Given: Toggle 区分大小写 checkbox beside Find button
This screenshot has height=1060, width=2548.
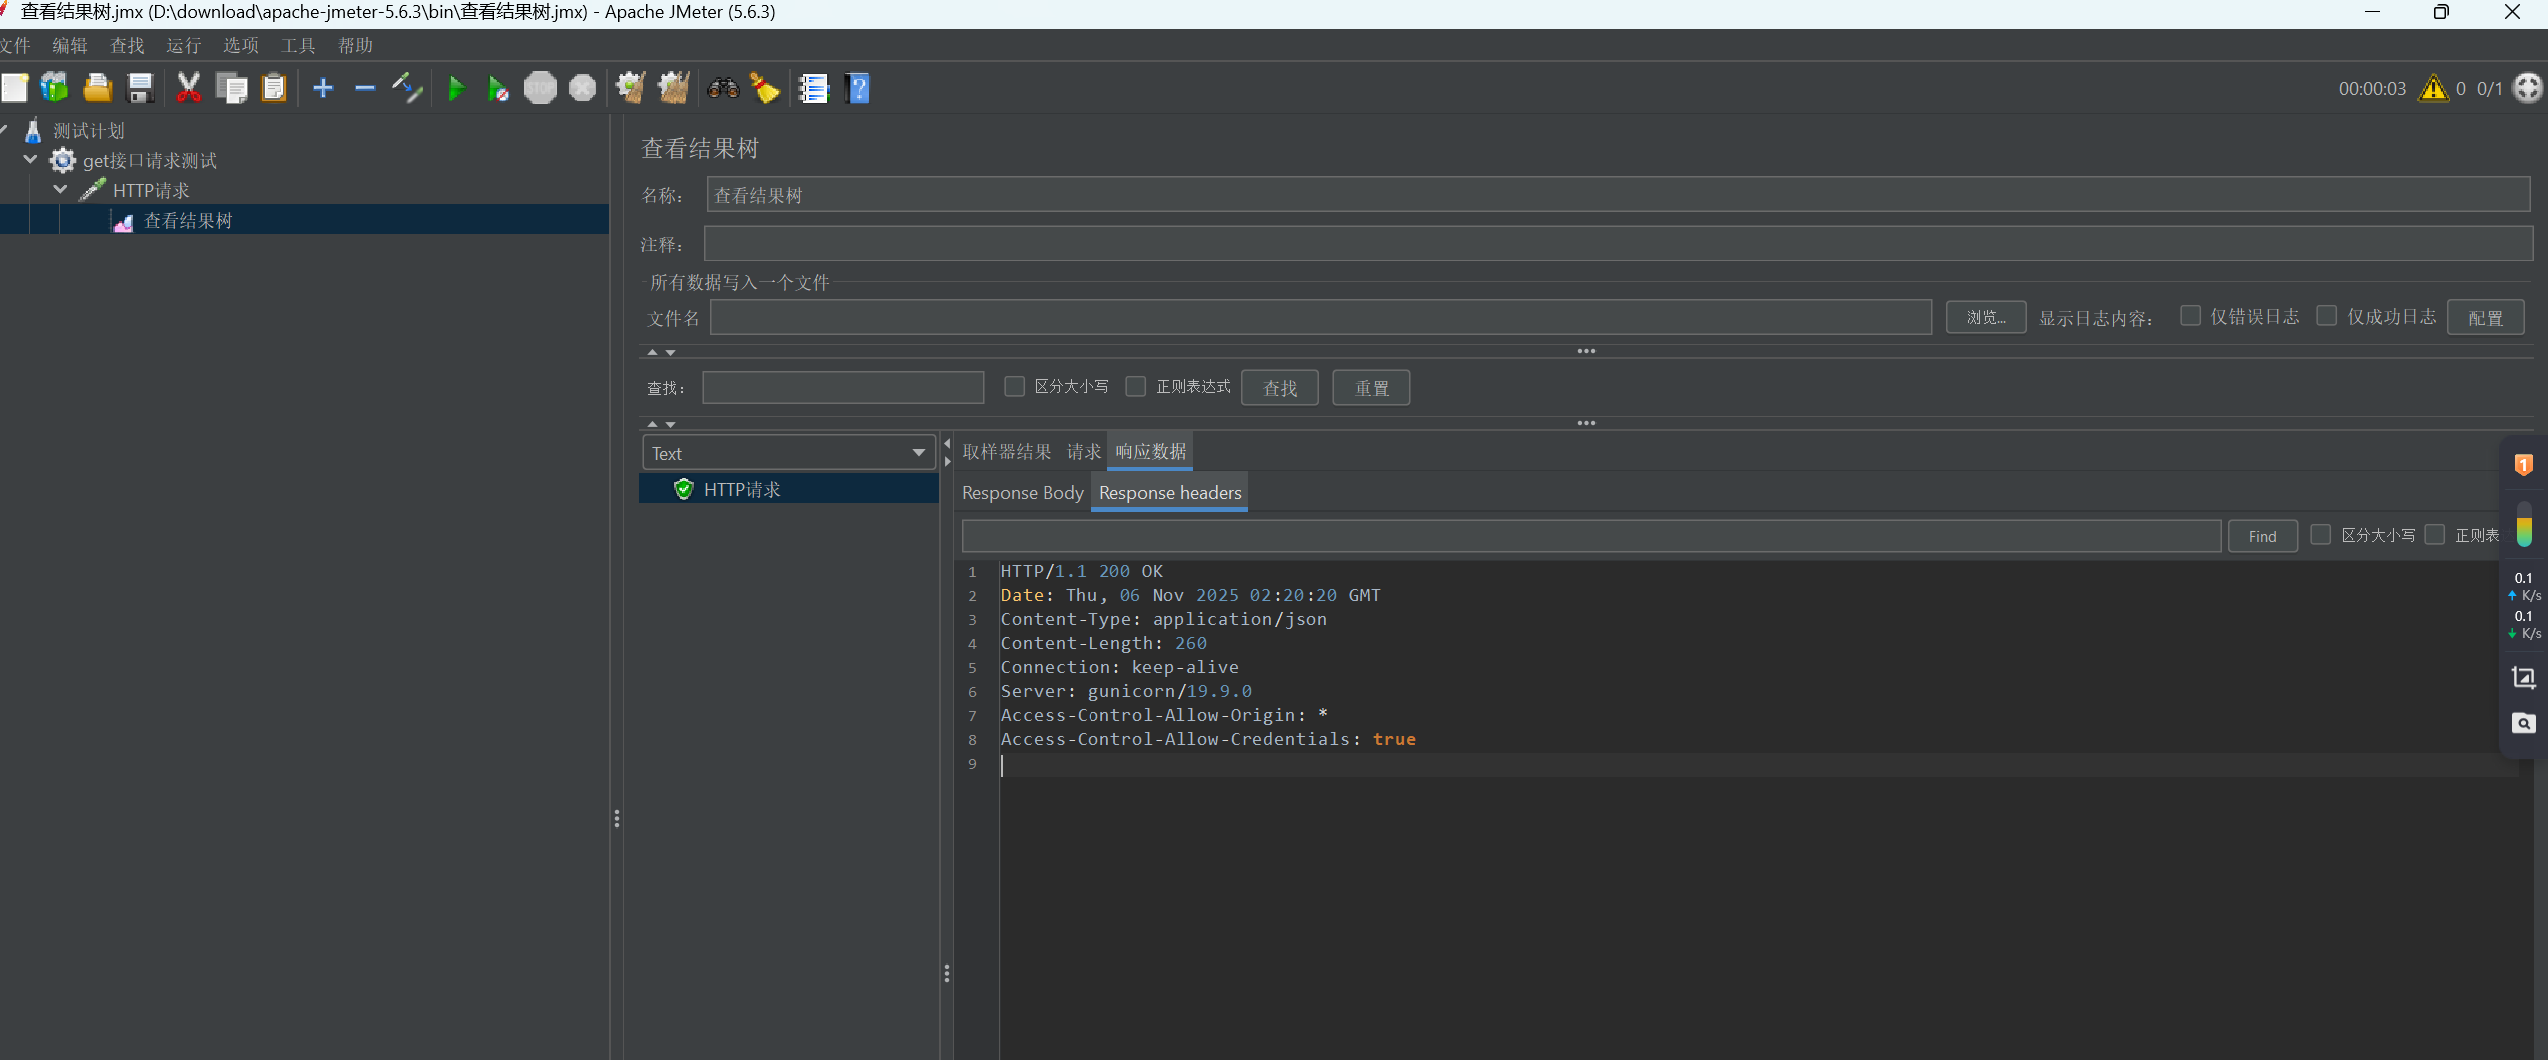Looking at the screenshot, I should (x=2320, y=535).
